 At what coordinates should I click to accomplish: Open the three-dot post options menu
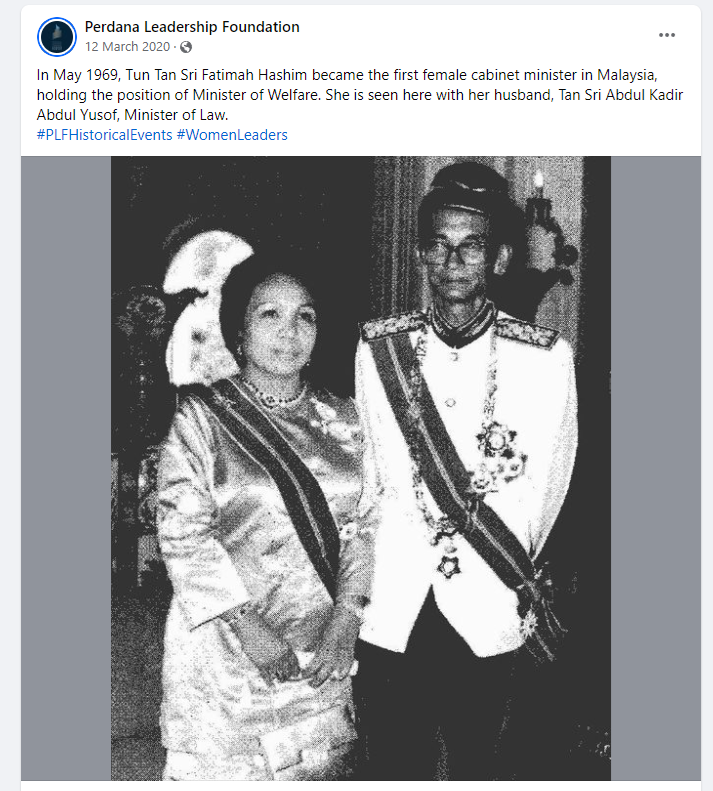[x=667, y=35]
